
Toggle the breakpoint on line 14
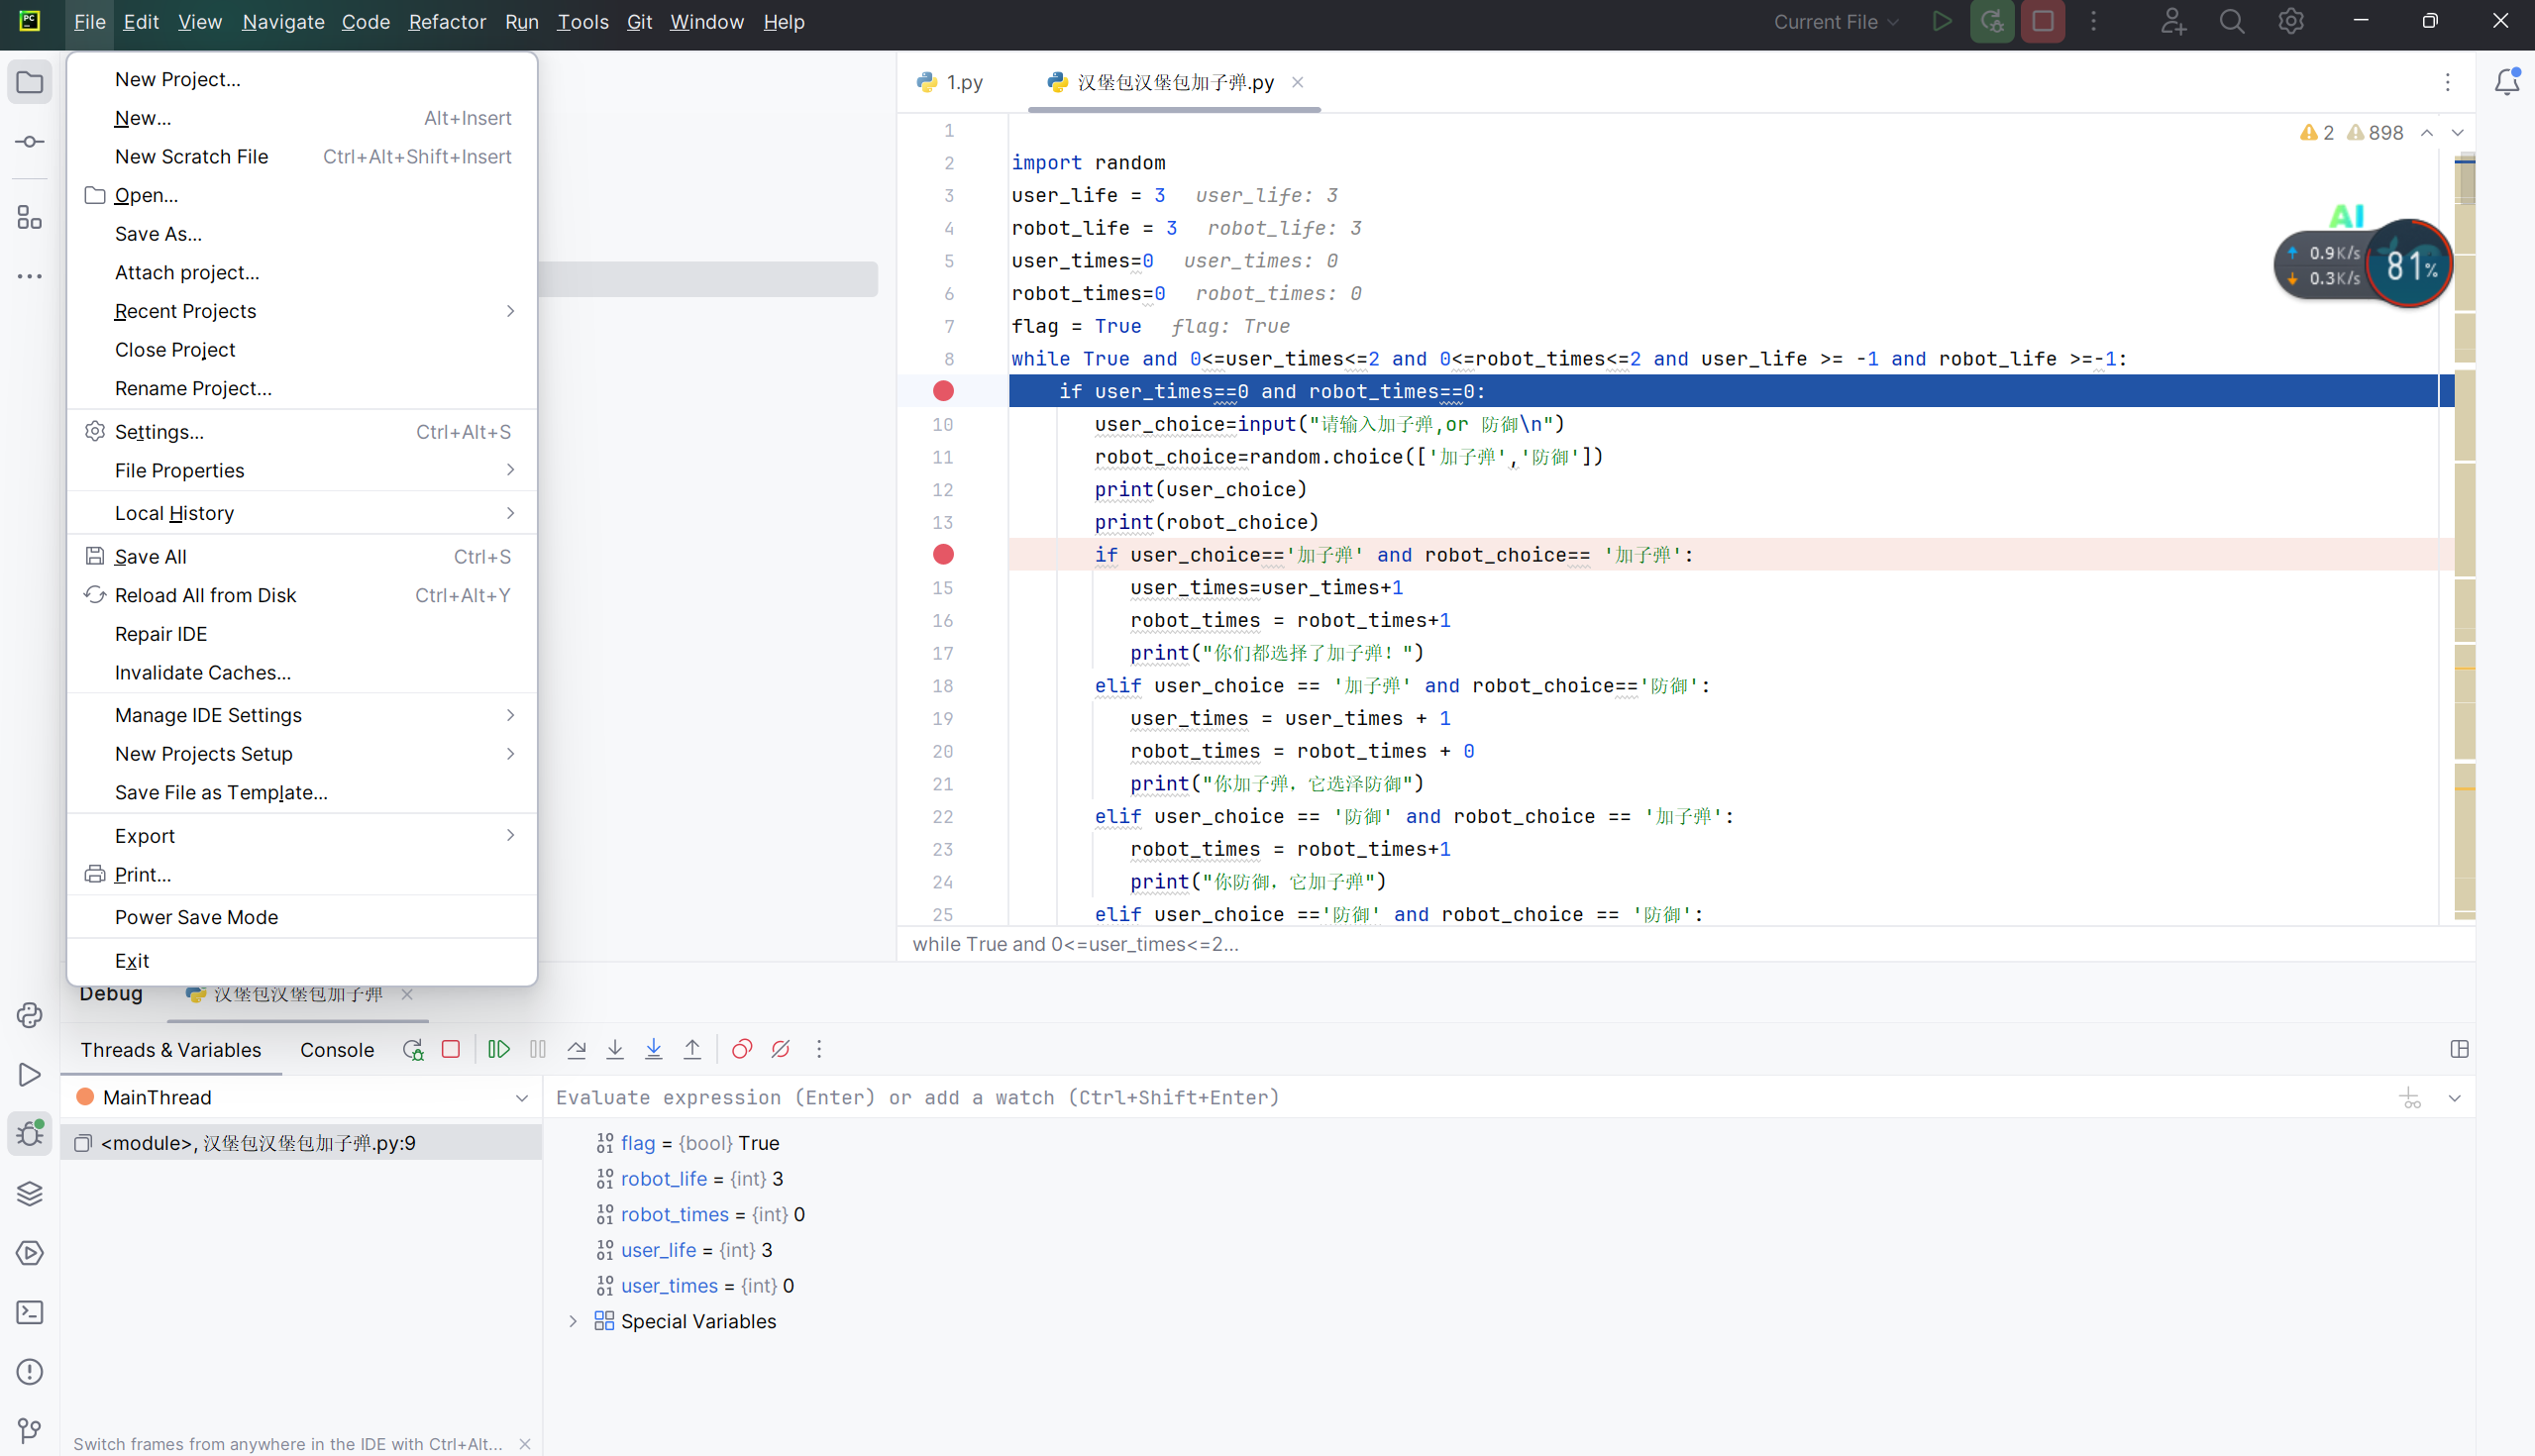click(943, 555)
